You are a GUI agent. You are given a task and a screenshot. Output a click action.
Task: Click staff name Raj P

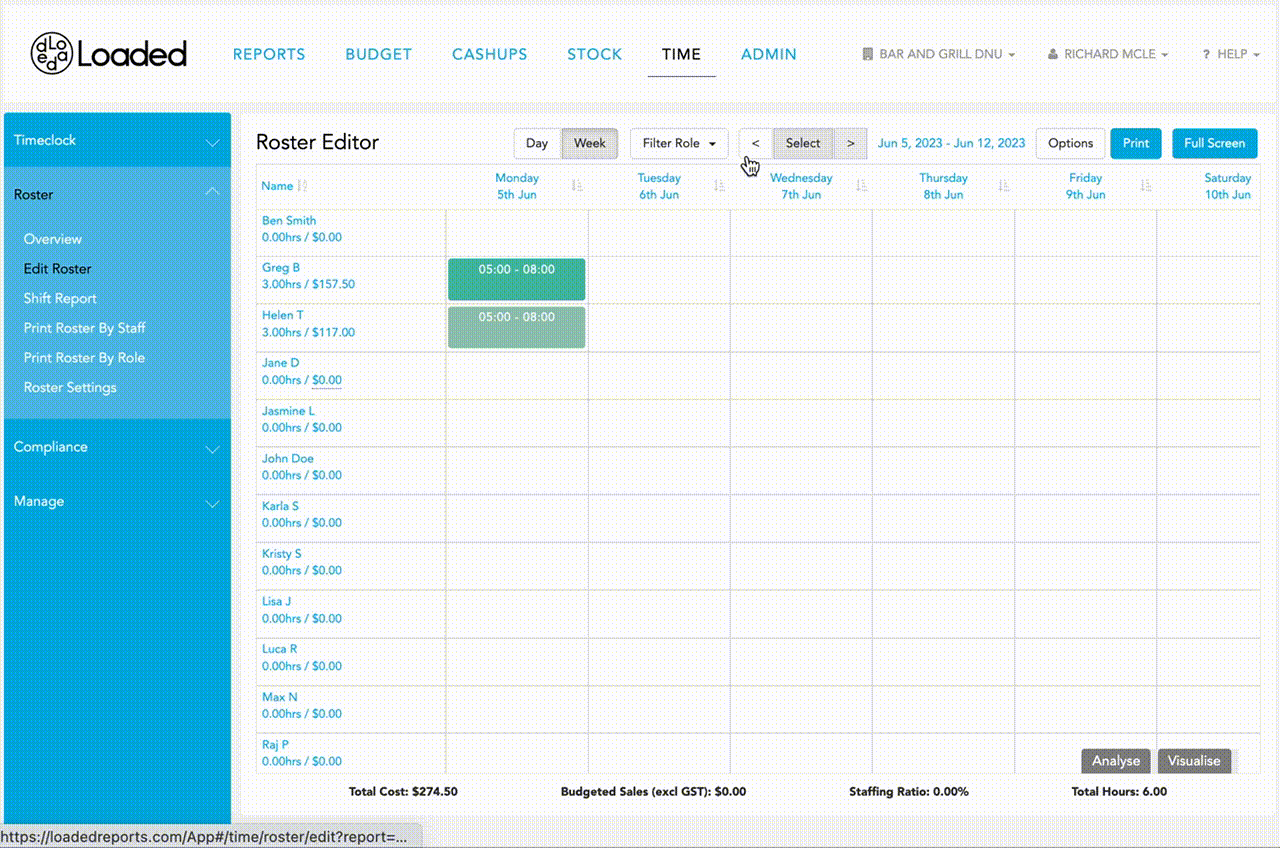276,745
